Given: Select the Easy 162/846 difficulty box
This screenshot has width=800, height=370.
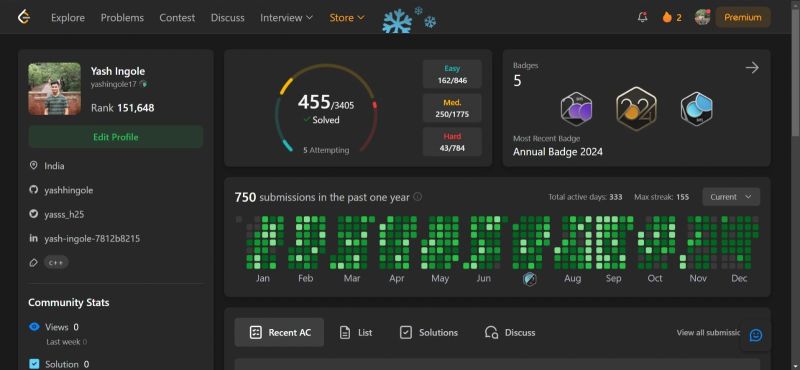Looking at the screenshot, I should click(x=452, y=74).
